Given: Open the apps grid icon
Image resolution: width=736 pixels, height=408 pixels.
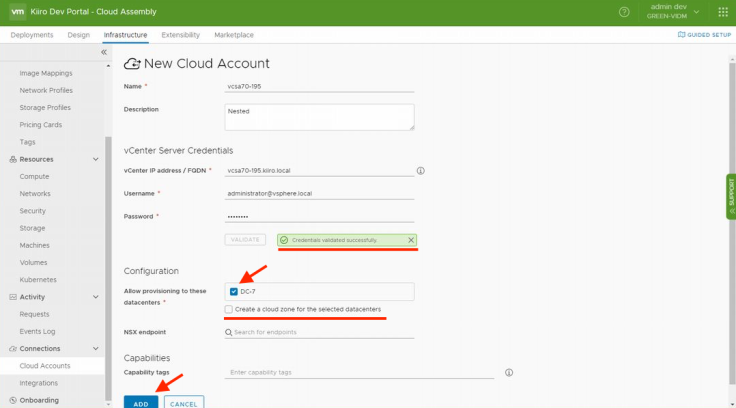Looking at the screenshot, I should coord(723,12).
